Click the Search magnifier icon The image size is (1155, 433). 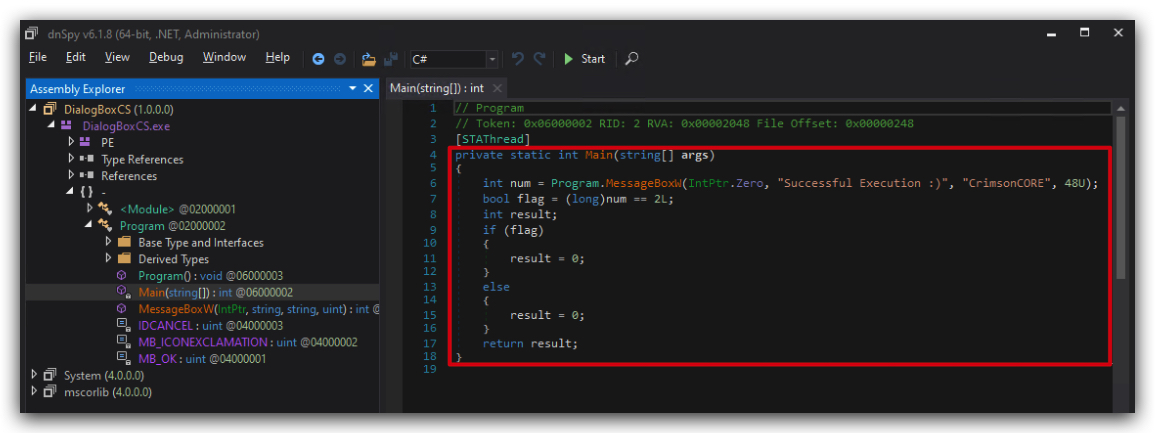coord(631,58)
